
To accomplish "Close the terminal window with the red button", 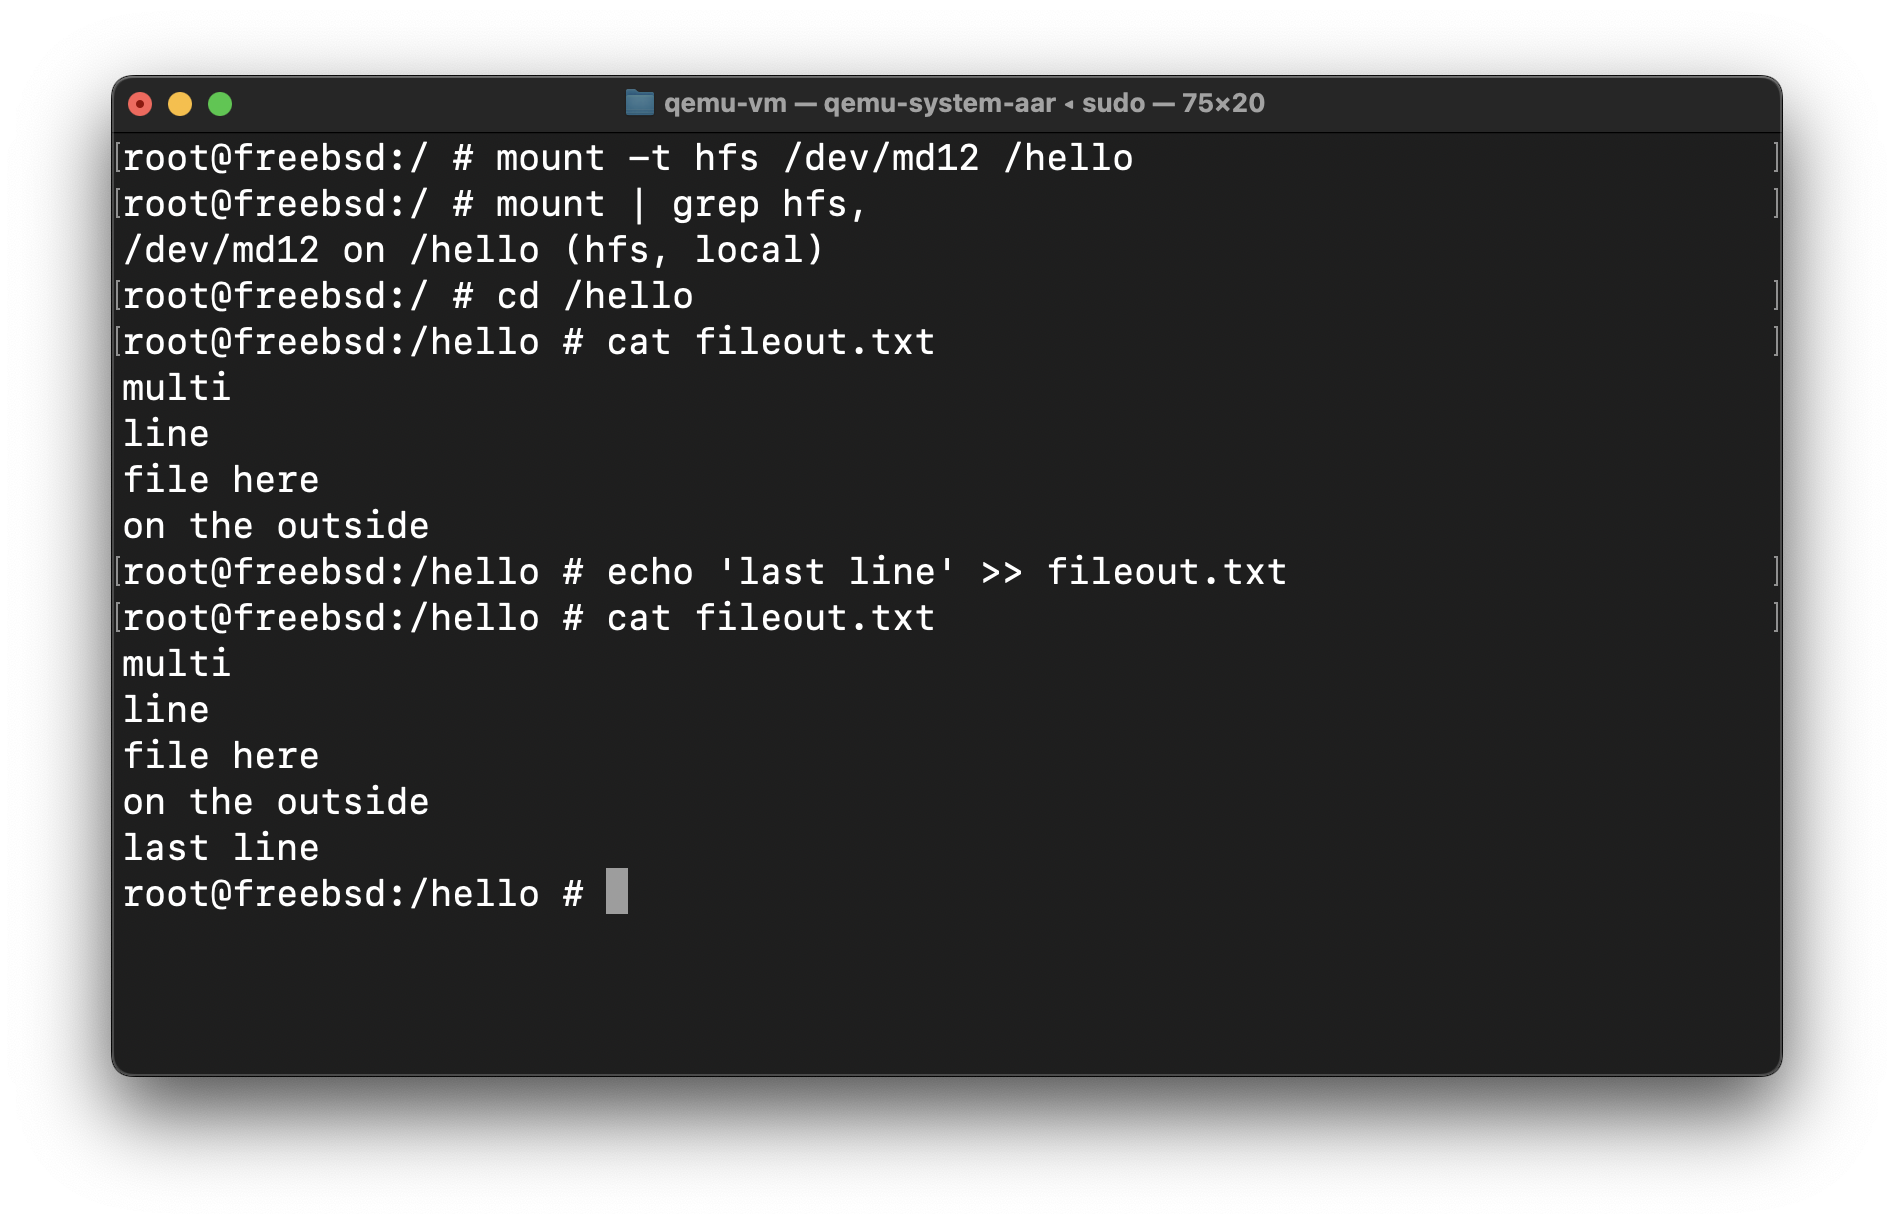I will point(140,104).
